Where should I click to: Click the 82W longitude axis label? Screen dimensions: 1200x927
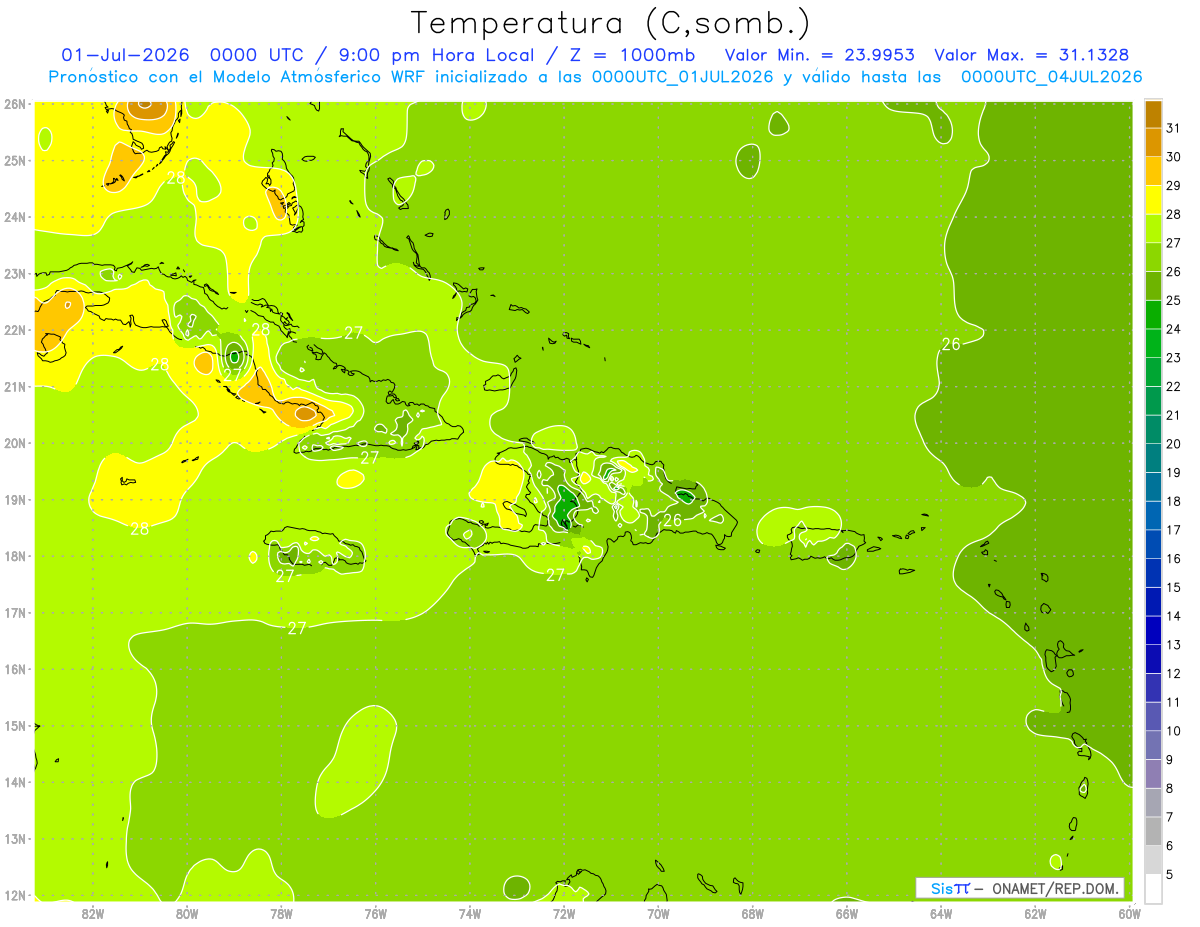tap(93, 913)
